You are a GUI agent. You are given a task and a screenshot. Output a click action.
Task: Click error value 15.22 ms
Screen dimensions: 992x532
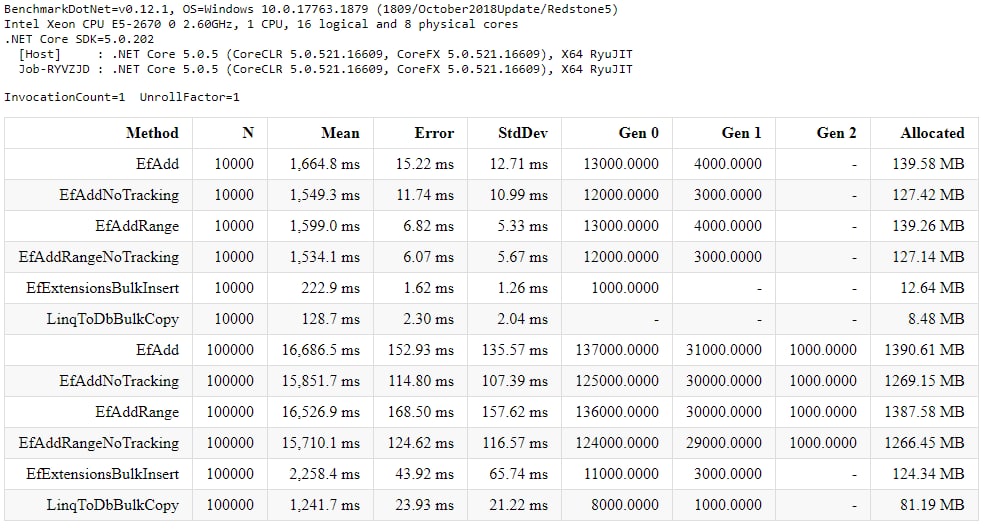point(425,164)
